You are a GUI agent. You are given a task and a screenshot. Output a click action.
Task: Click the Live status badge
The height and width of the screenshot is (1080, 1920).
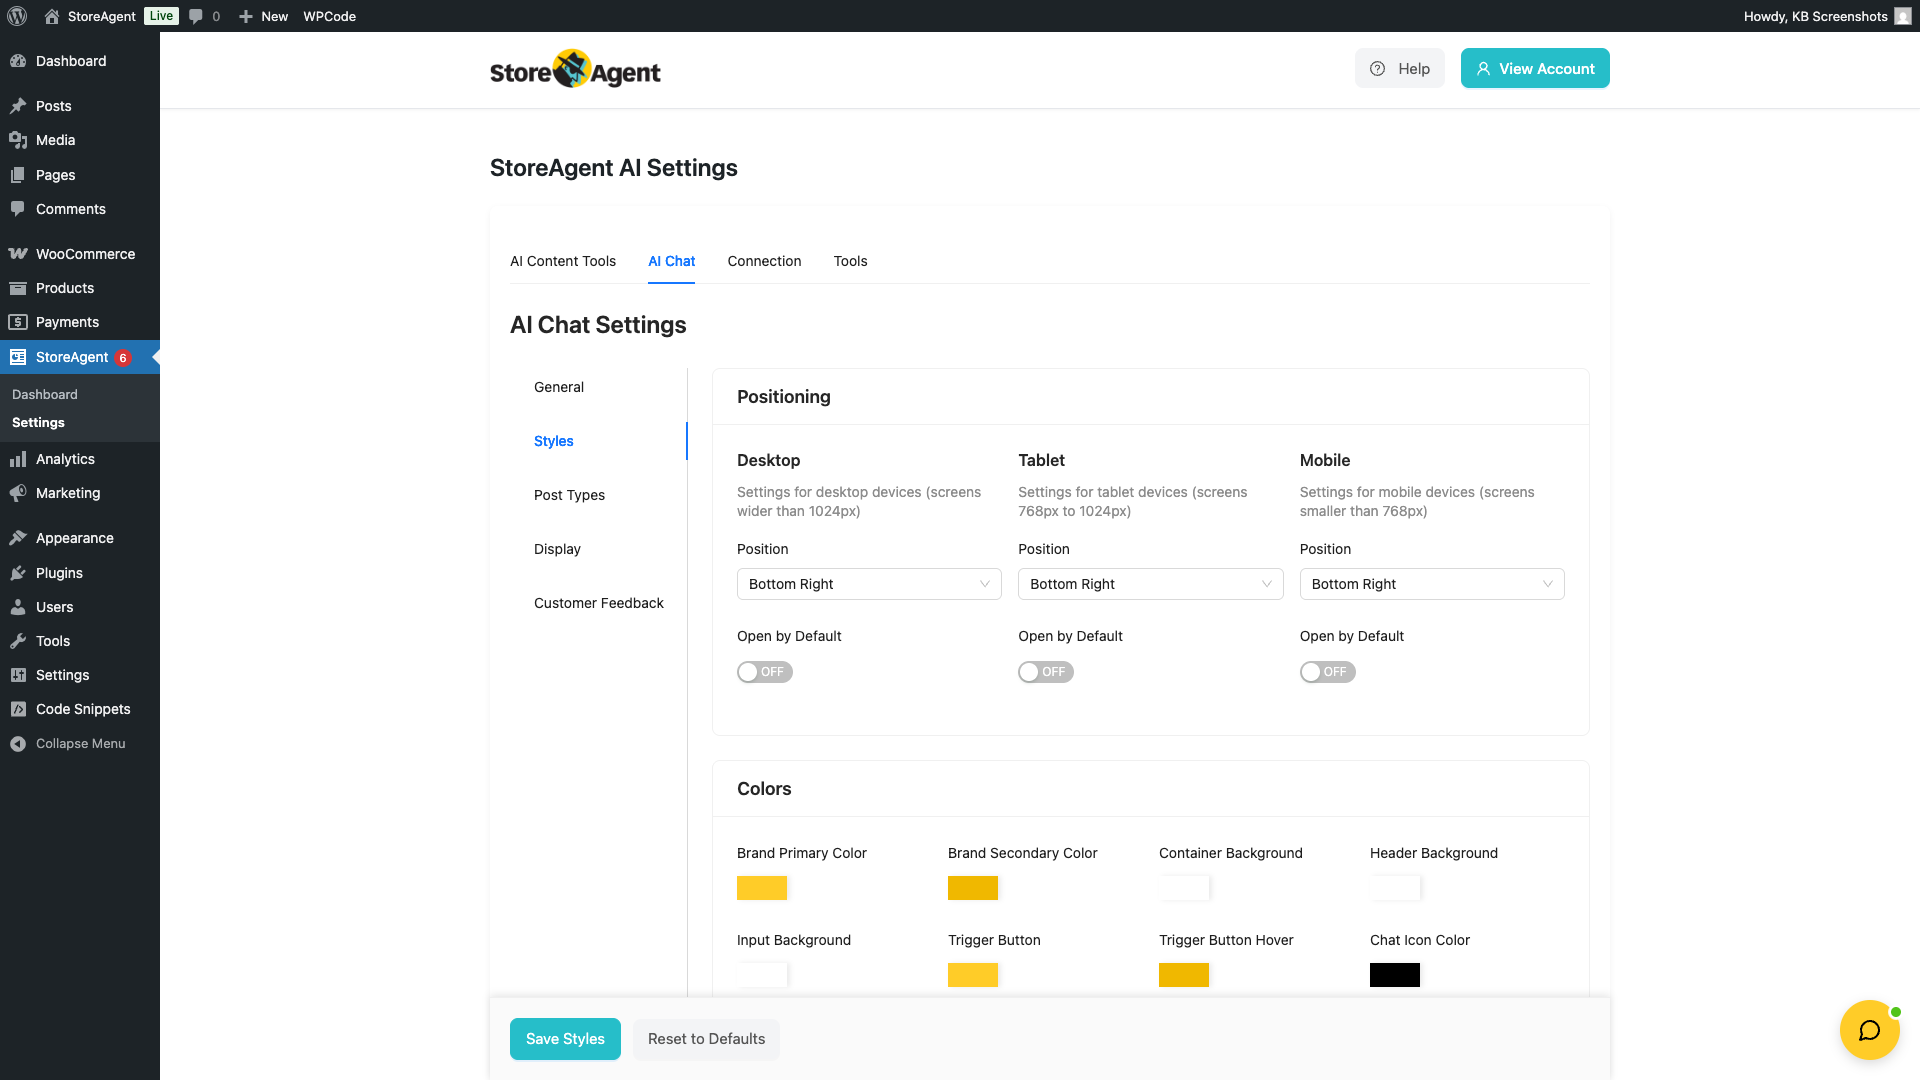[x=161, y=16]
